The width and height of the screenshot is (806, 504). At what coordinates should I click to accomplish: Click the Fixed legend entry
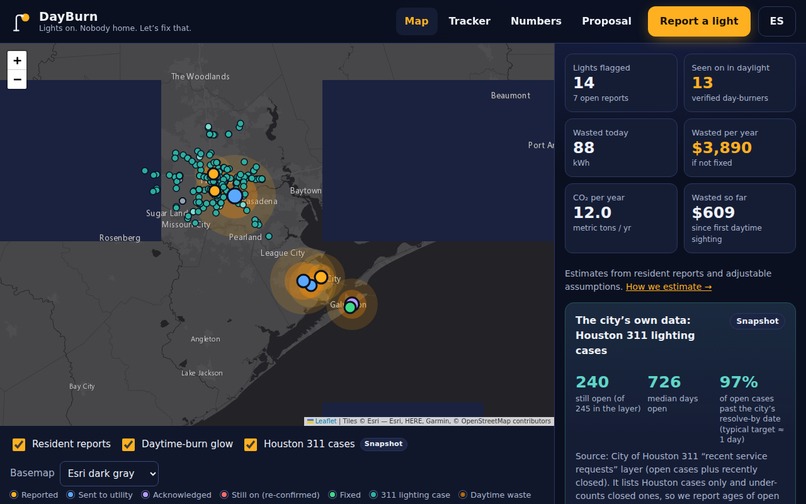click(x=344, y=495)
